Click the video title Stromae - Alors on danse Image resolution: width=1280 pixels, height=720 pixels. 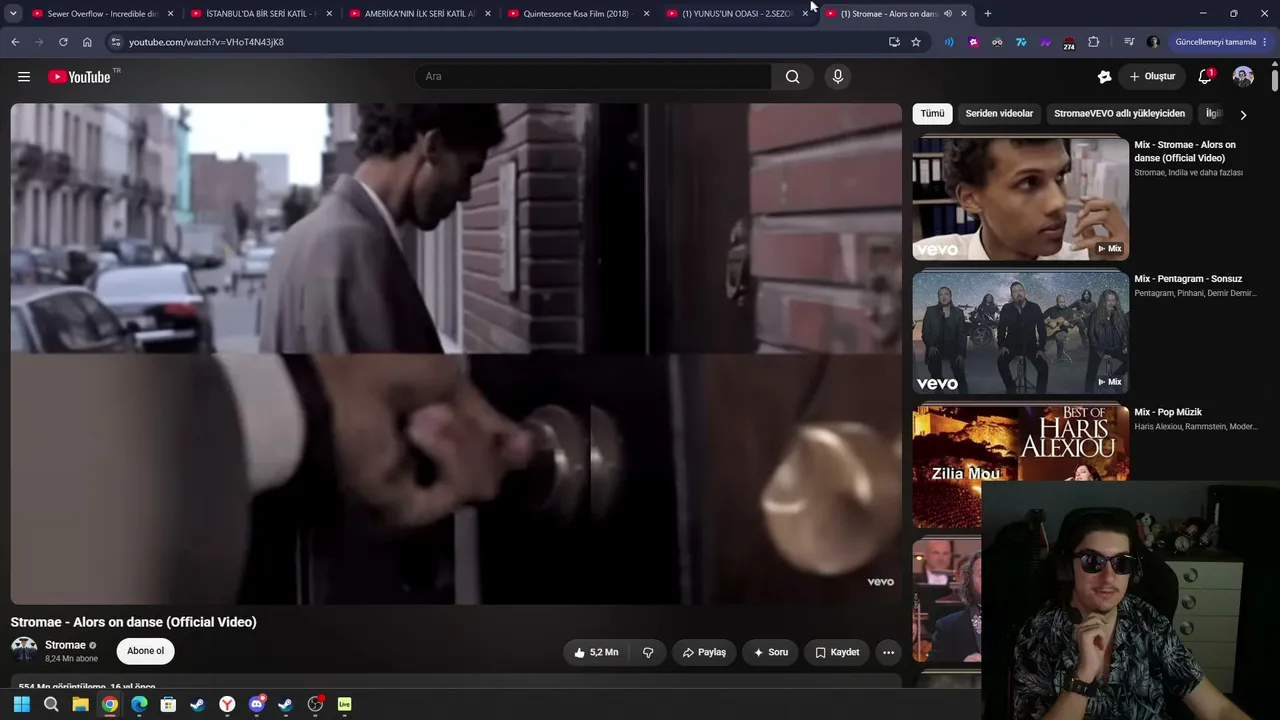pos(134,622)
